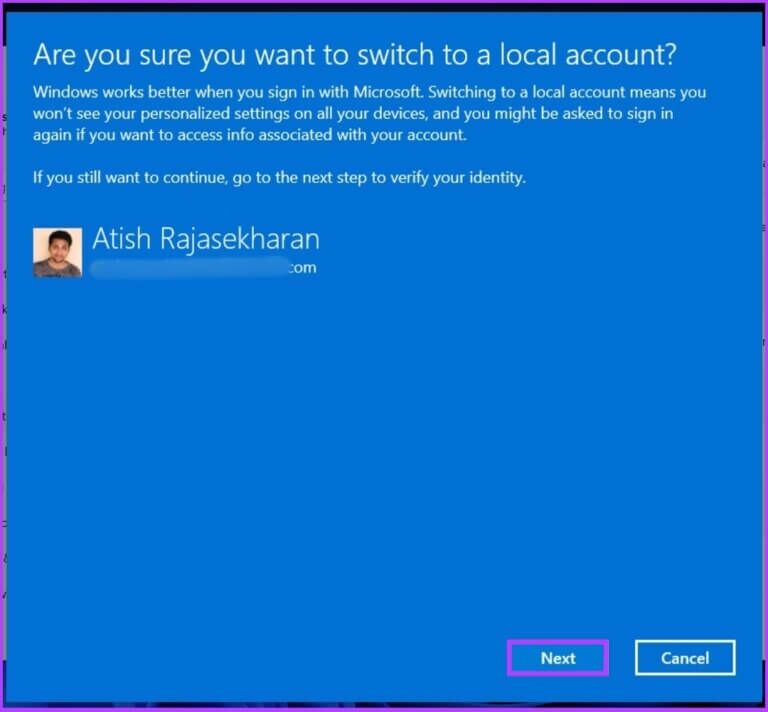Image resolution: width=768 pixels, height=712 pixels.
Task: Click the account name Atish Rajasekharan
Action: pos(206,239)
